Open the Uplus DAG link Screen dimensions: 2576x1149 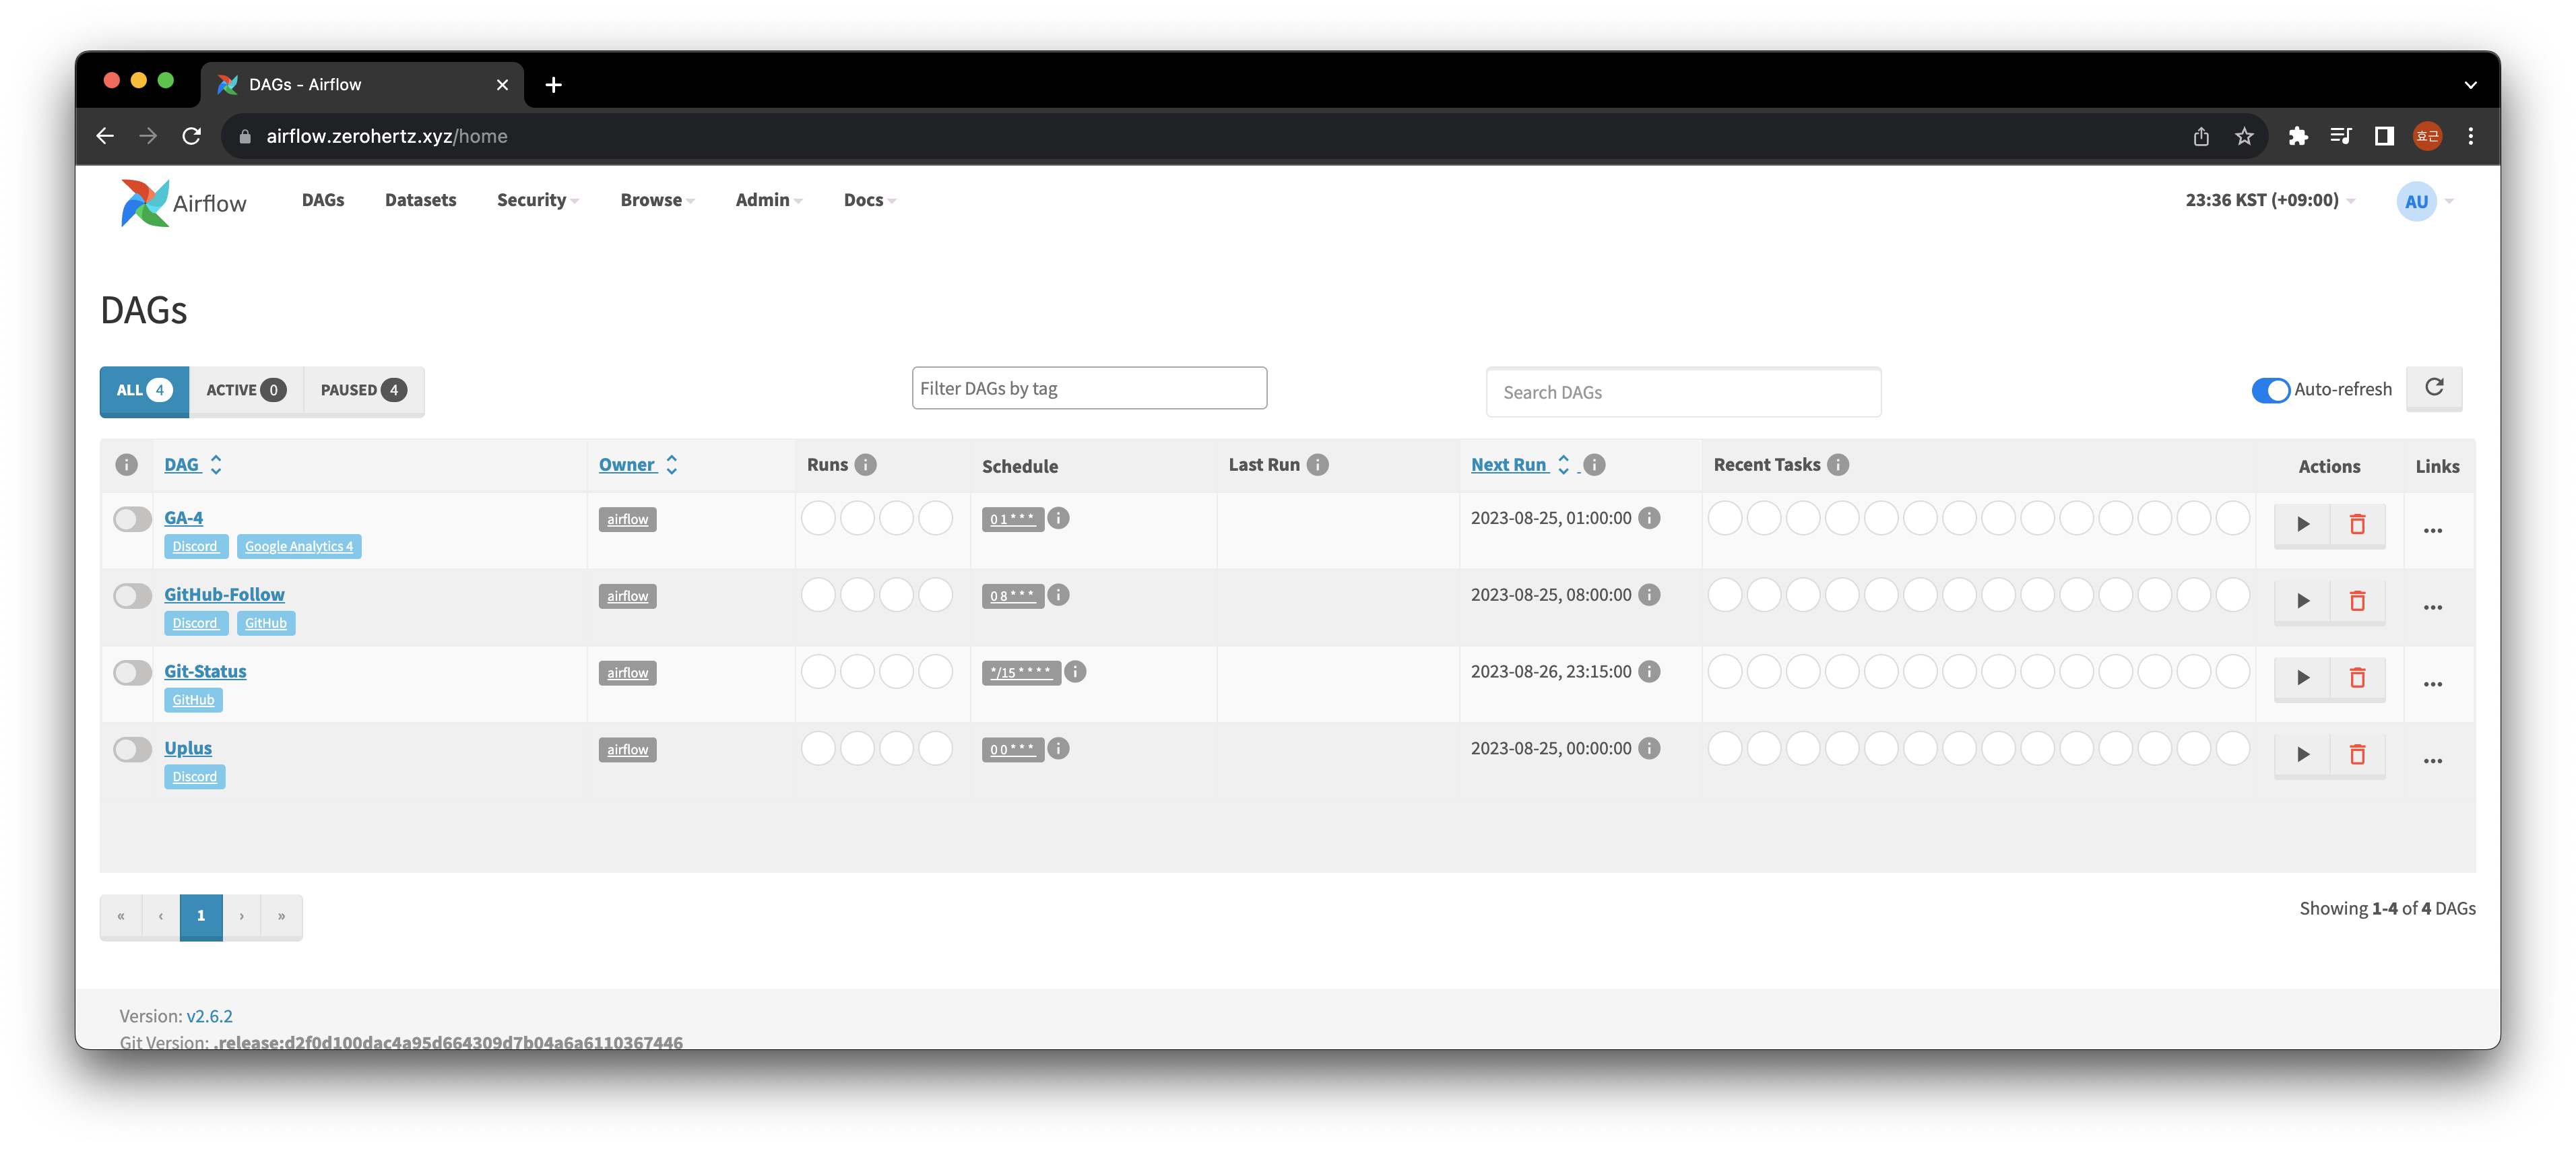(x=188, y=748)
